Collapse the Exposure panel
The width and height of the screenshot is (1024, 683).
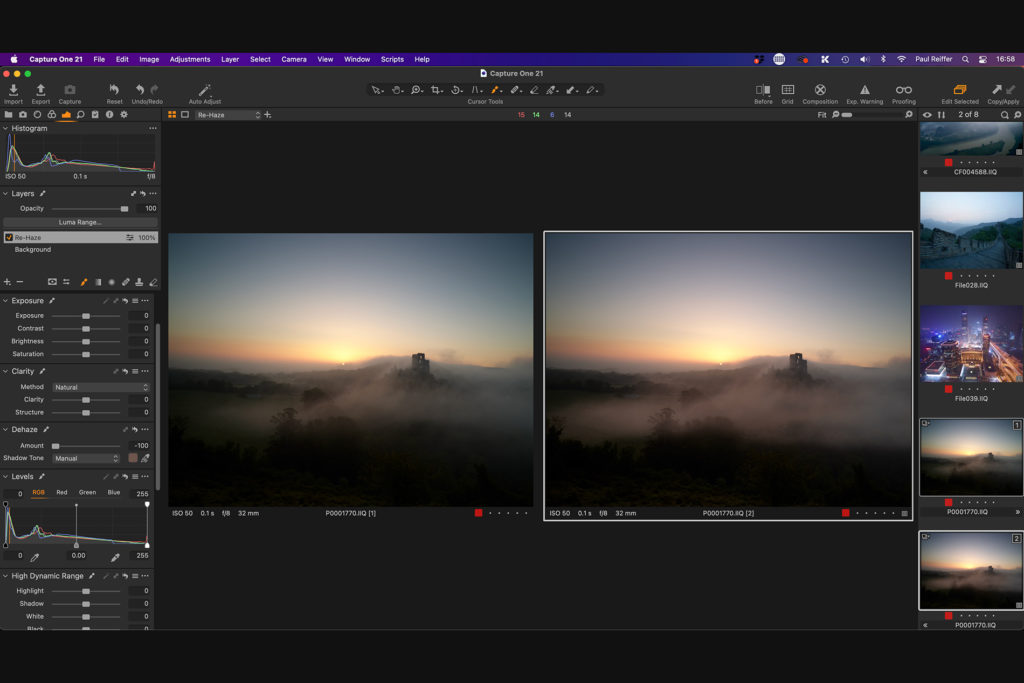5,301
